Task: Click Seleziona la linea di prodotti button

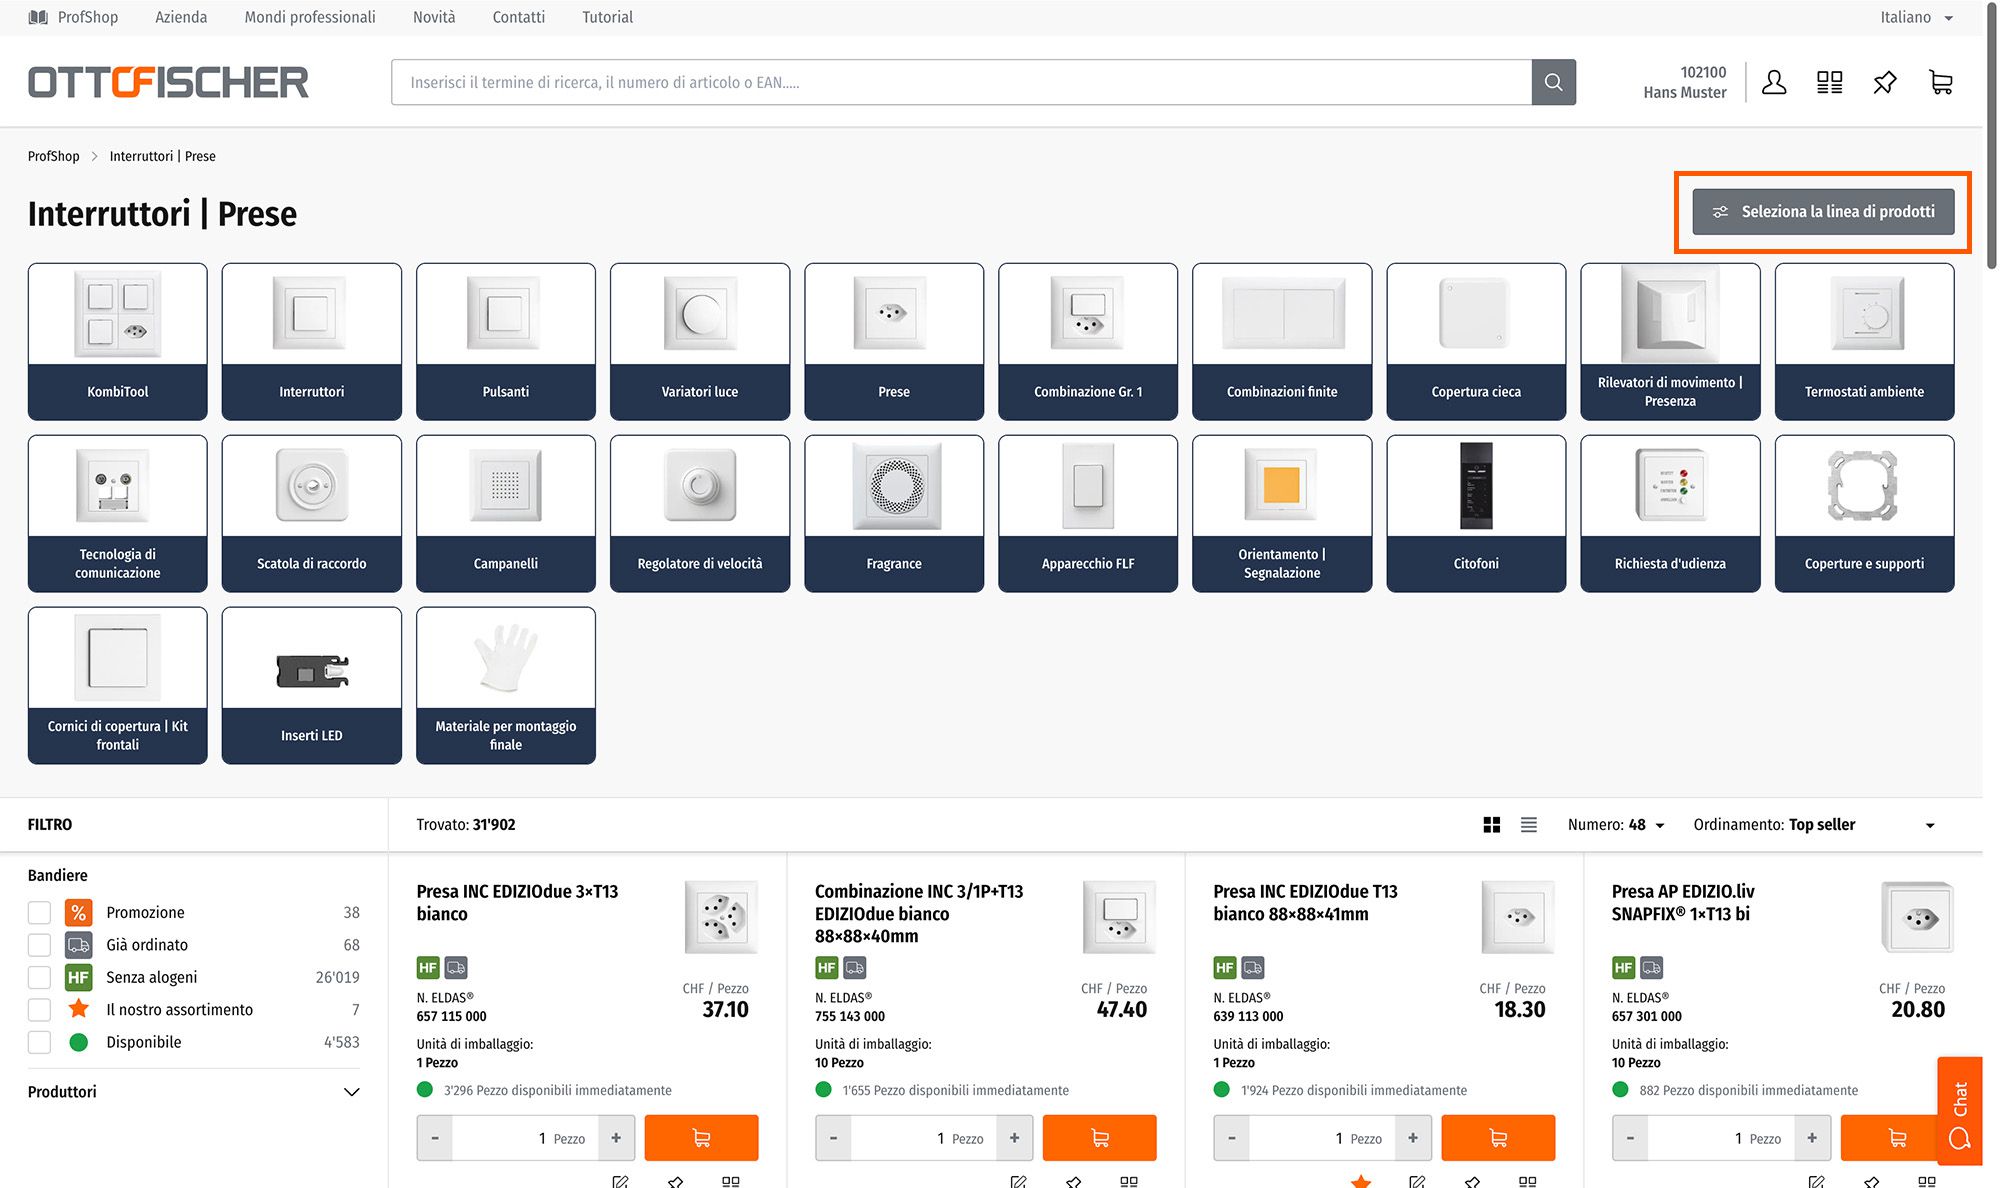Action: tap(1823, 212)
